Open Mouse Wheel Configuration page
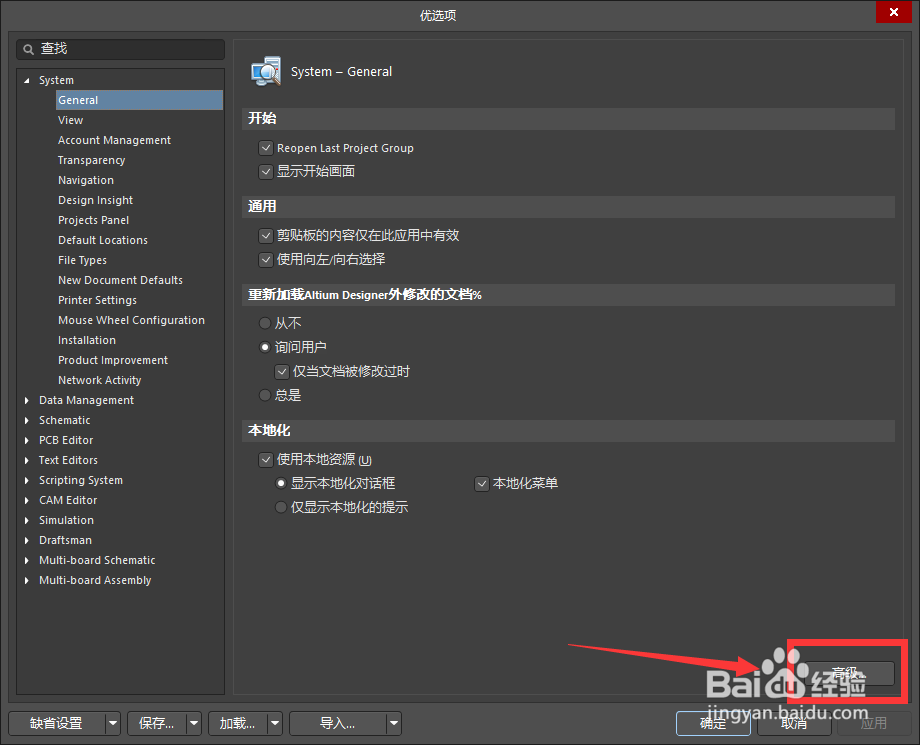This screenshot has height=745, width=920. (x=131, y=320)
